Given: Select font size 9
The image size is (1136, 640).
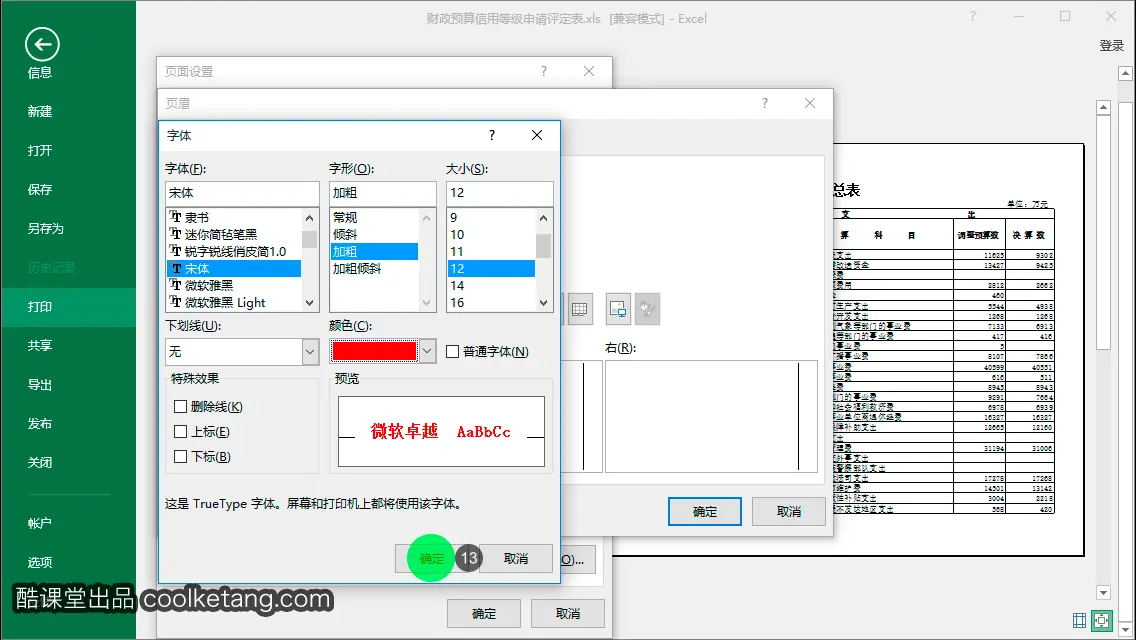Looking at the screenshot, I should 491,217.
